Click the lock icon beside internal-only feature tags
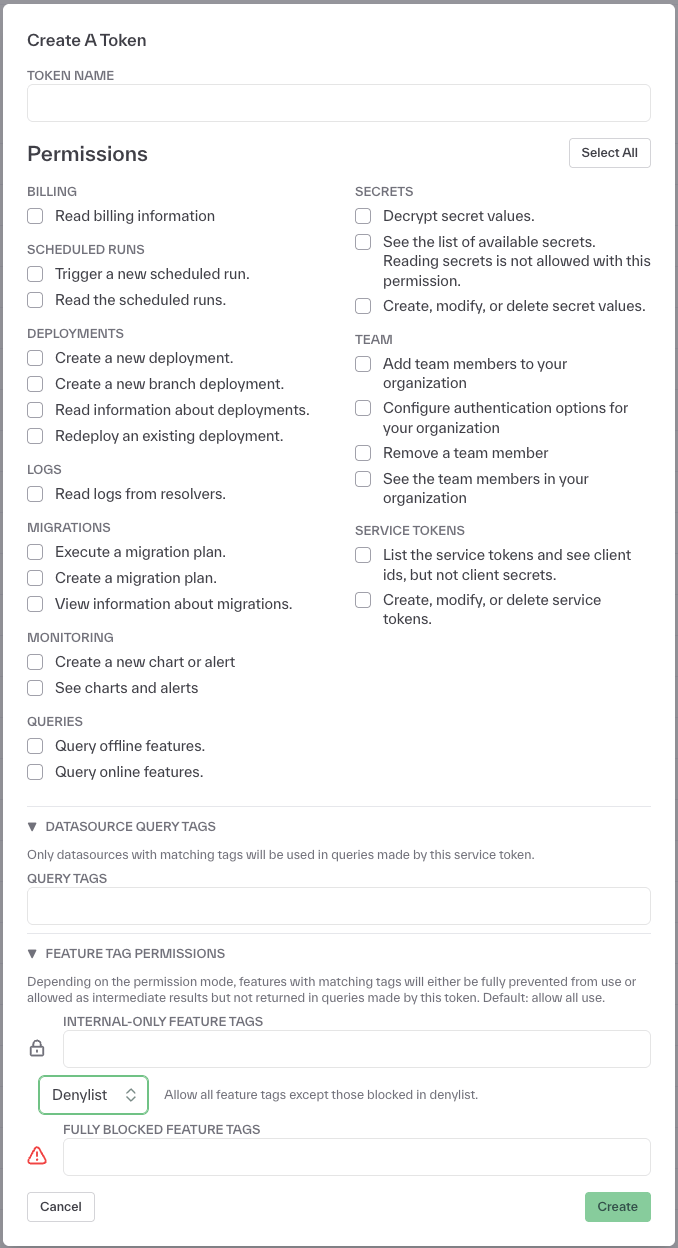The height and width of the screenshot is (1248, 678). point(36,1048)
